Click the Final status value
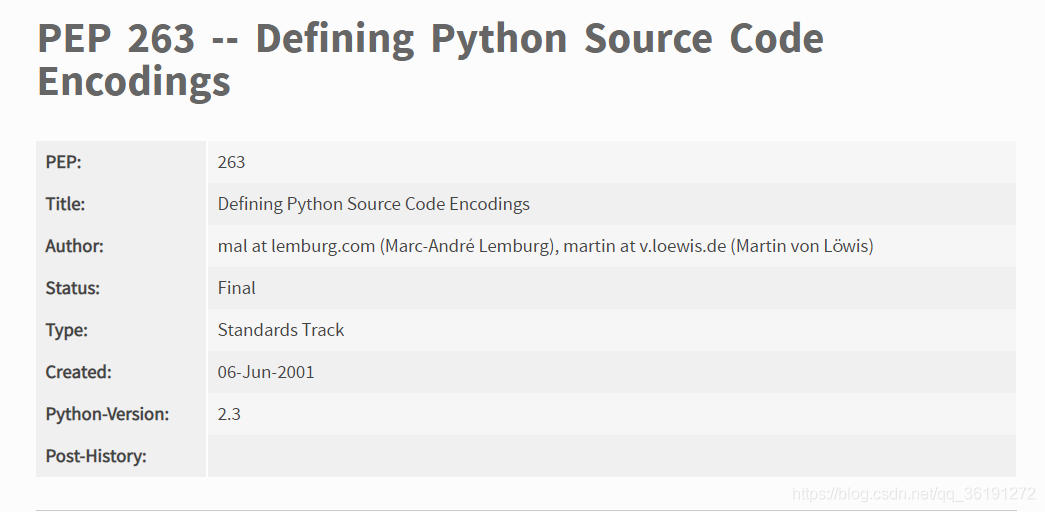 pos(237,288)
